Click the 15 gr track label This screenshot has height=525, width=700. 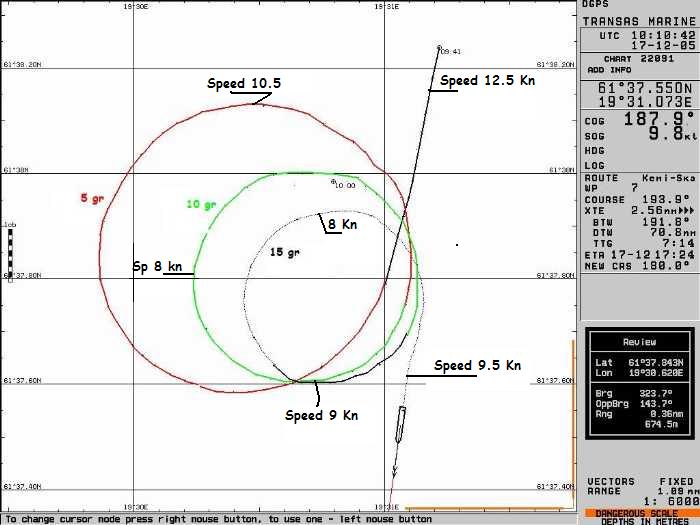(x=285, y=252)
